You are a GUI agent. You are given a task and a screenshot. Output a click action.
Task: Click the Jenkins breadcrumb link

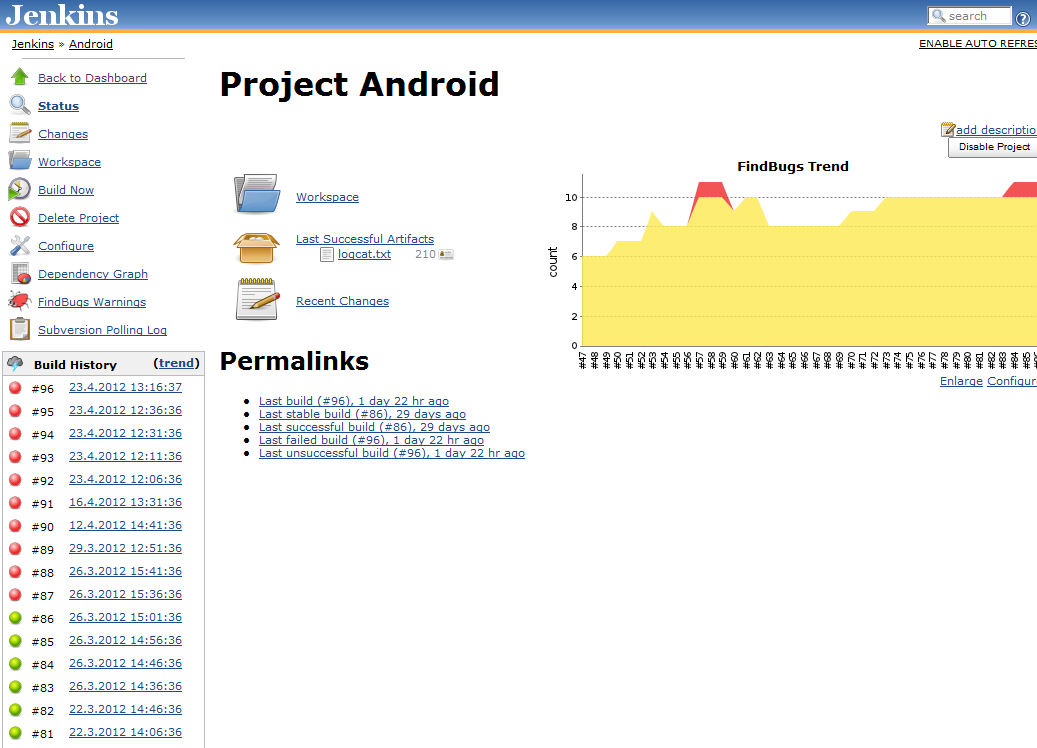(33, 44)
